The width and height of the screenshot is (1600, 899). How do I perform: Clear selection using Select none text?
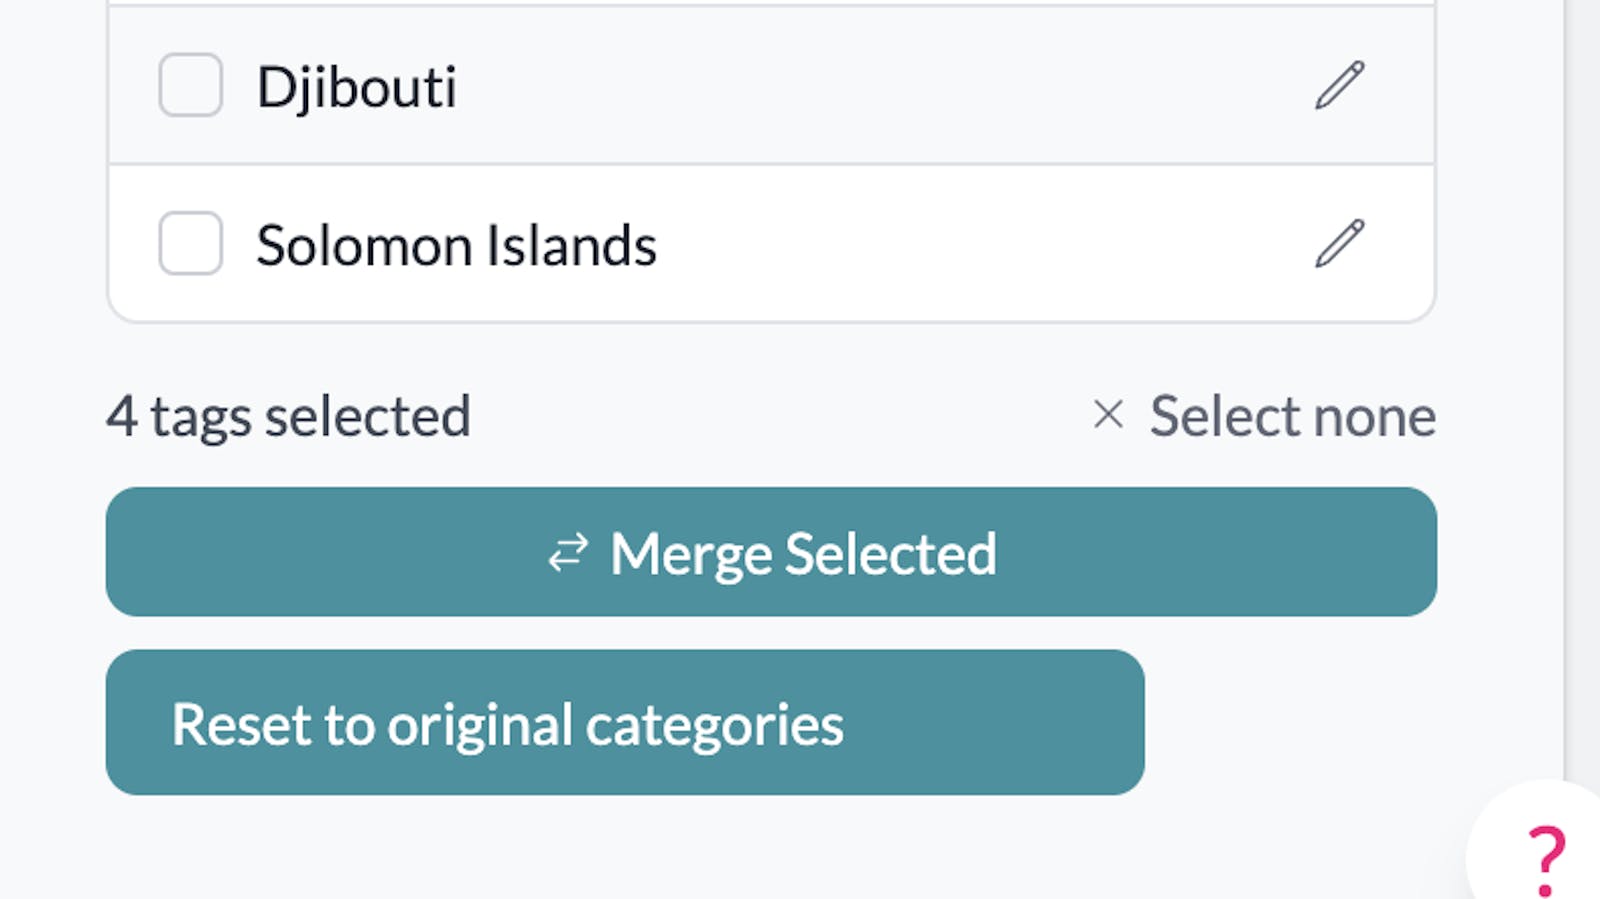[1292, 416]
